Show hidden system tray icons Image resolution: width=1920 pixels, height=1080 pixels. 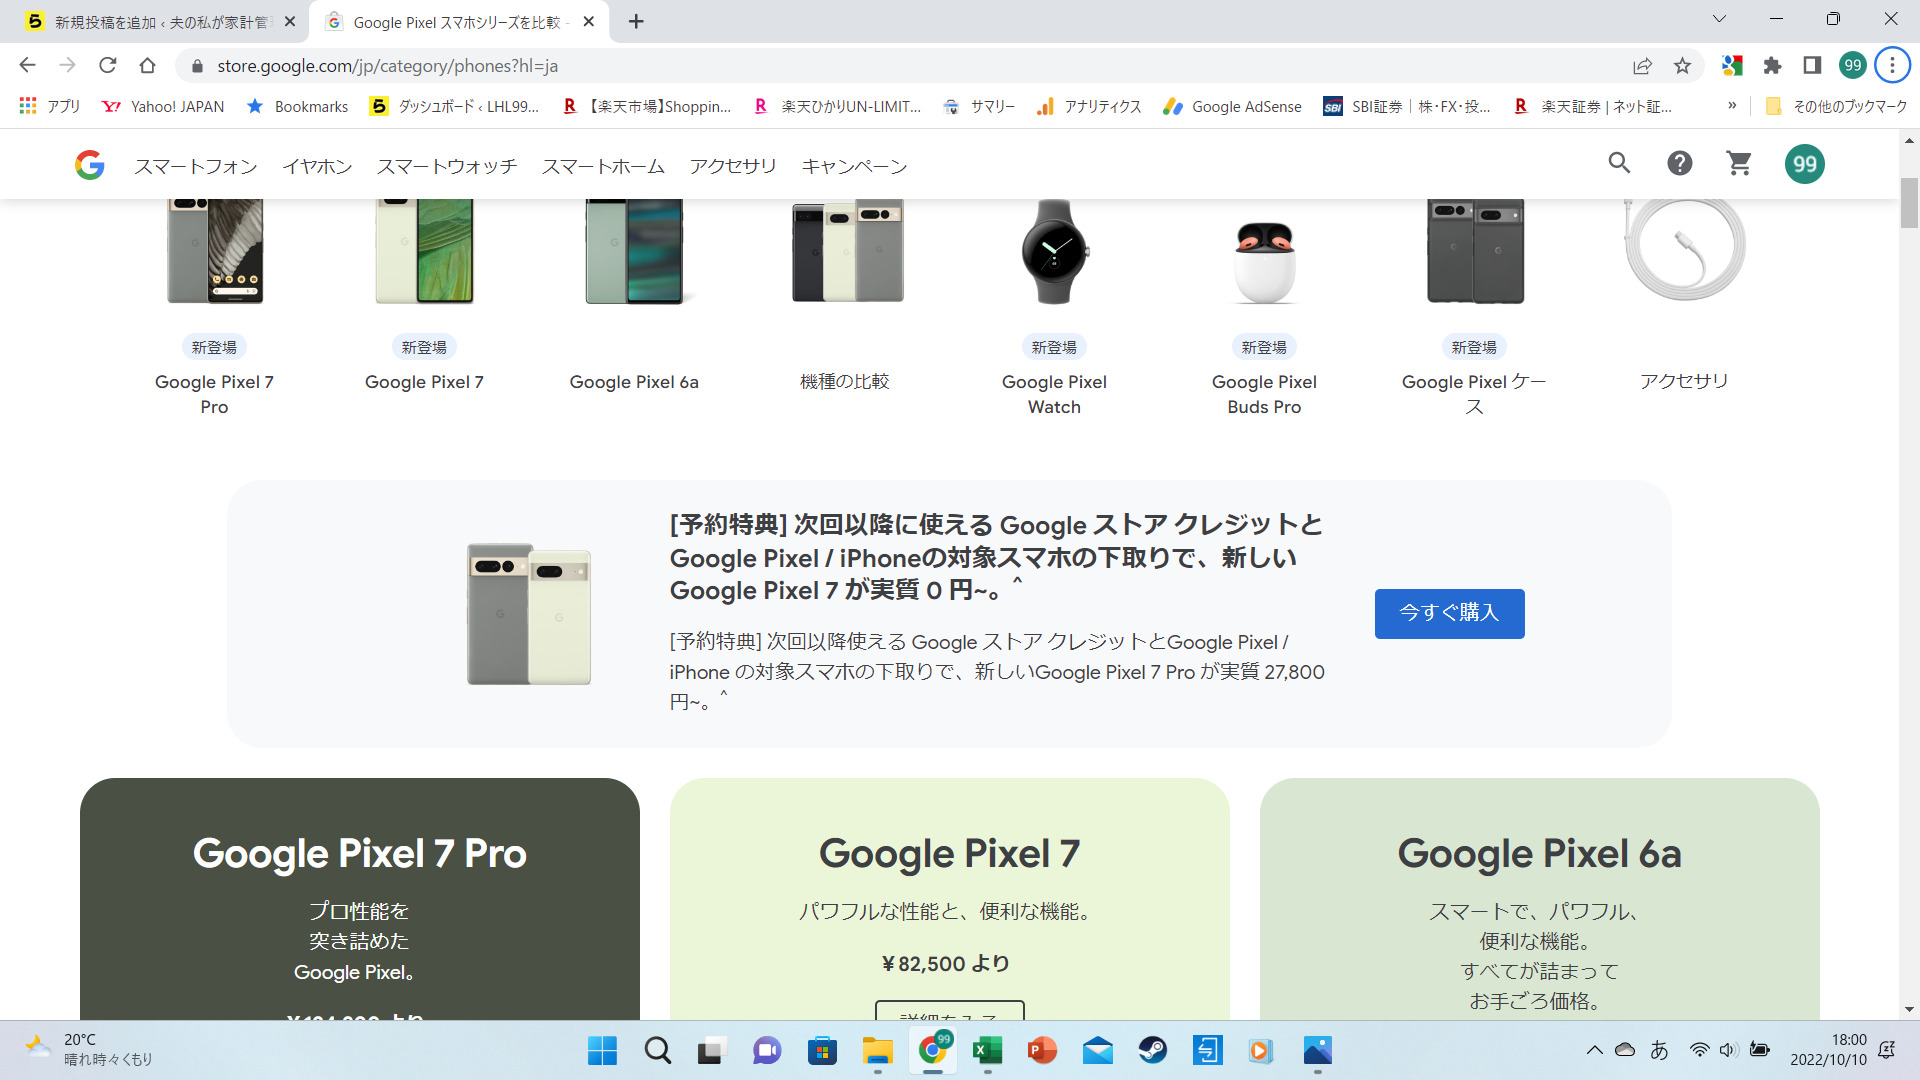click(x=1594, y=1050)
